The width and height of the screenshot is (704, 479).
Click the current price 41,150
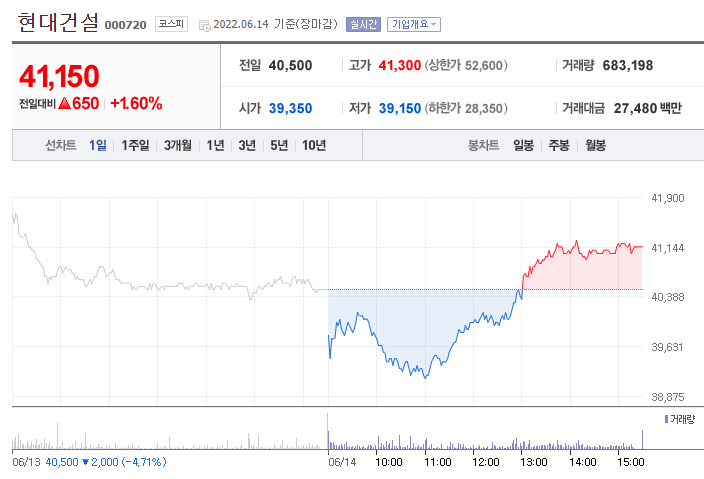point(59,76)
